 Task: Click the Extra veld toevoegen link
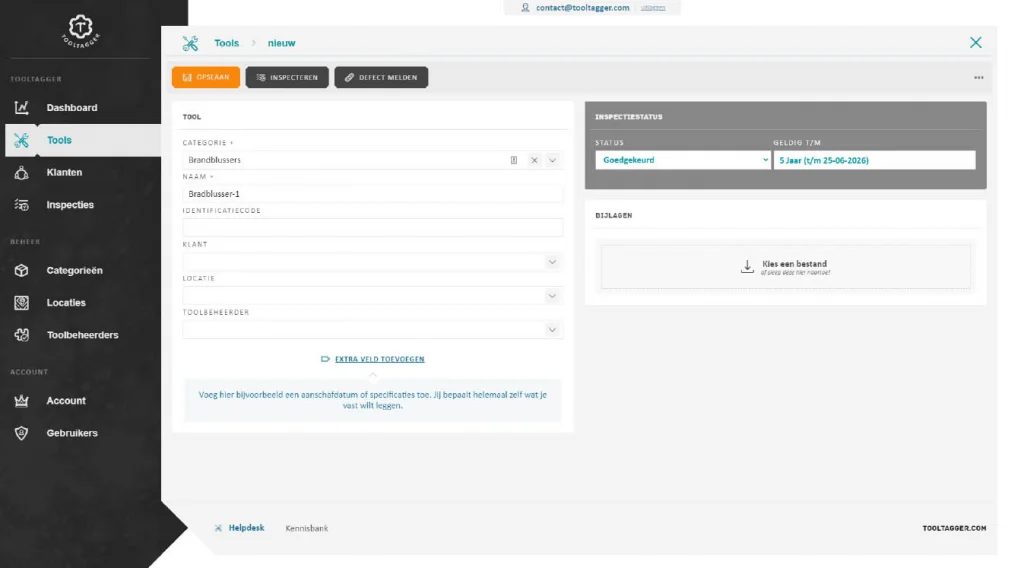click(379, 359)
